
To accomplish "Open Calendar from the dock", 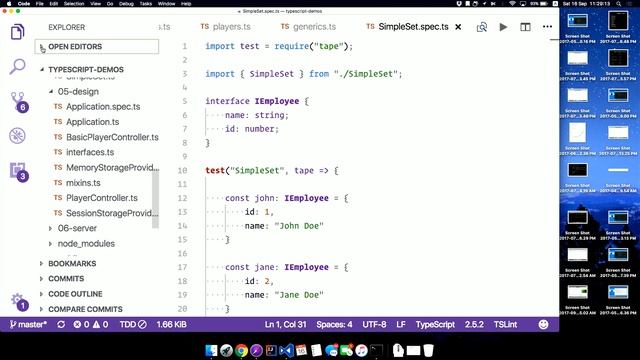I will [x=301, y=350].
